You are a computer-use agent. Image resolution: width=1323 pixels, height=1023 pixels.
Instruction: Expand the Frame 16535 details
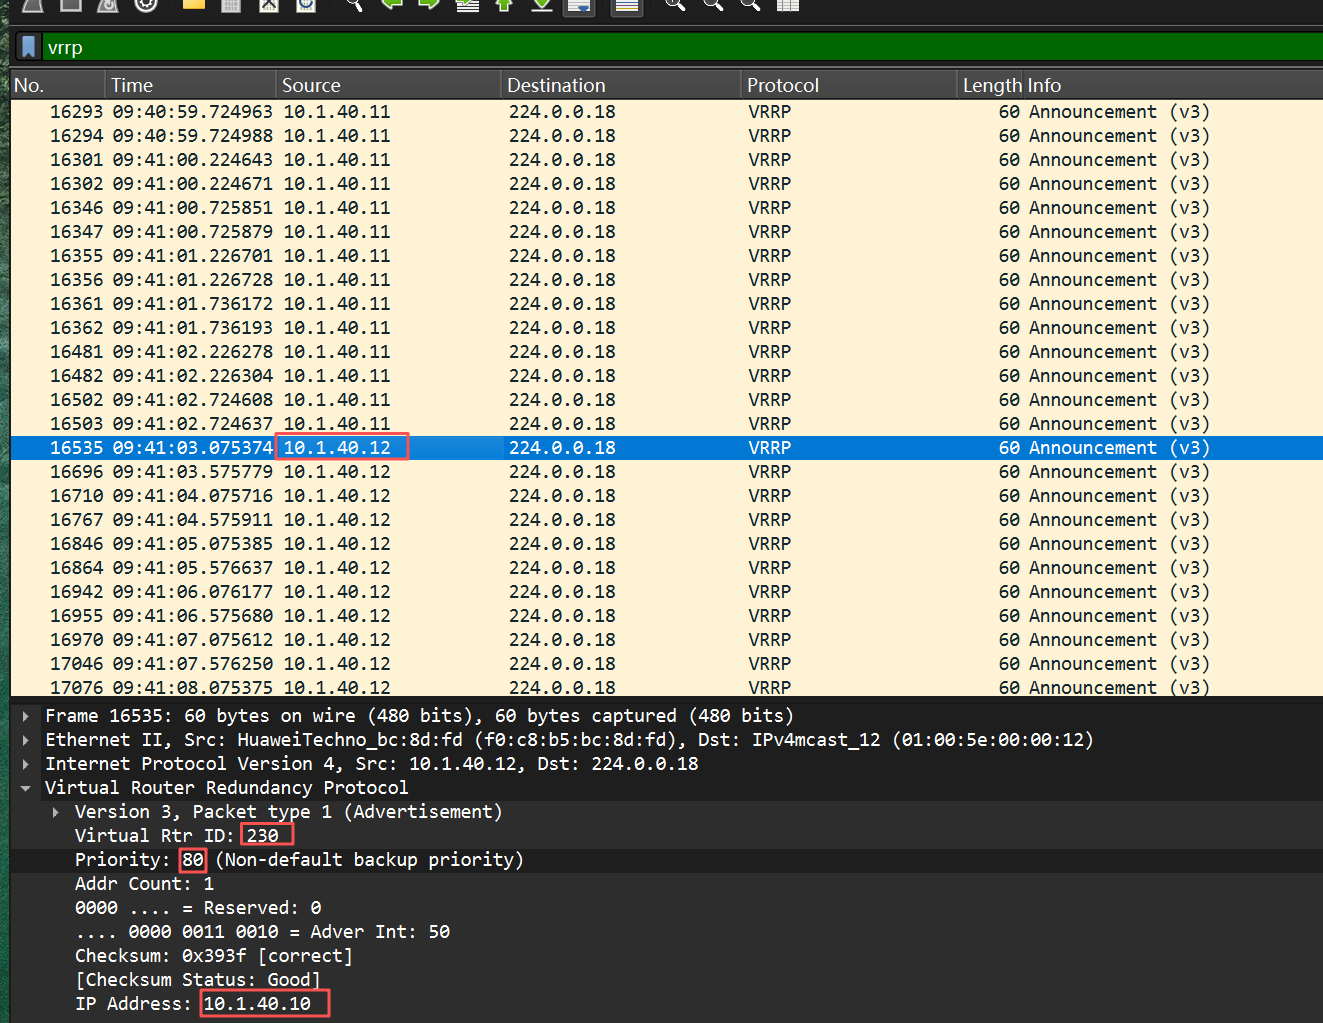(x=26, y=716)
